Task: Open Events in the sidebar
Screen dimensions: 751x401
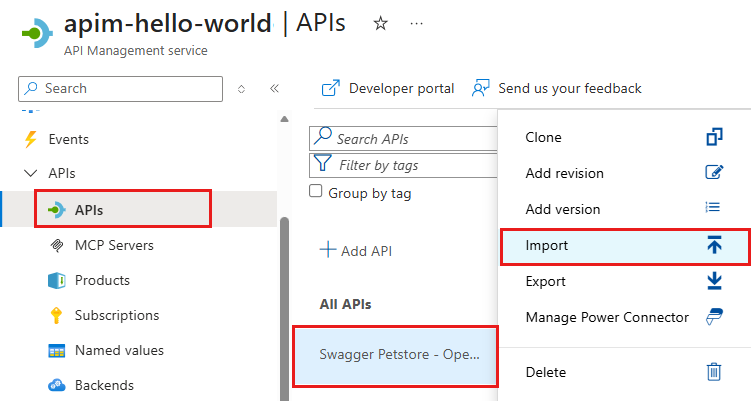Action: [68, 139]
